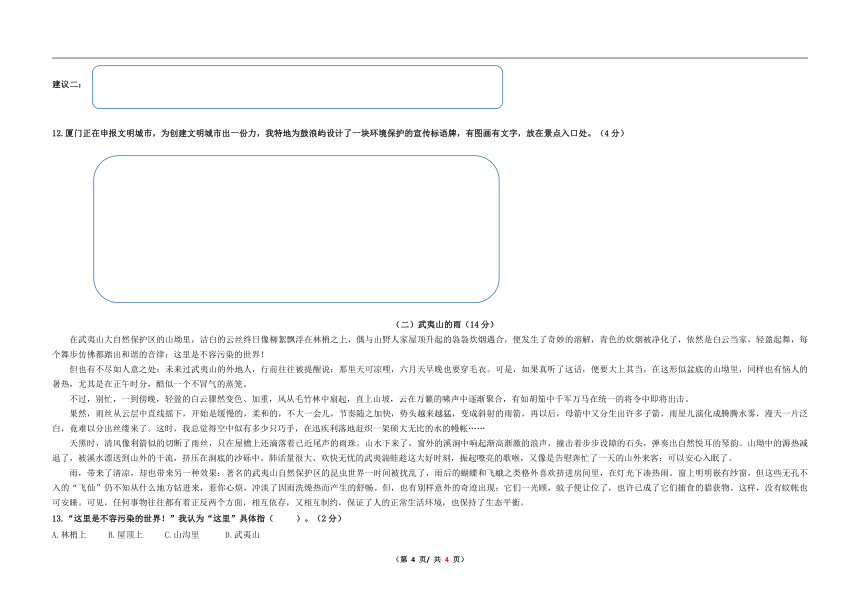Click paragraph starting 但也有不尽如人意之处

(x=430, y=377)
